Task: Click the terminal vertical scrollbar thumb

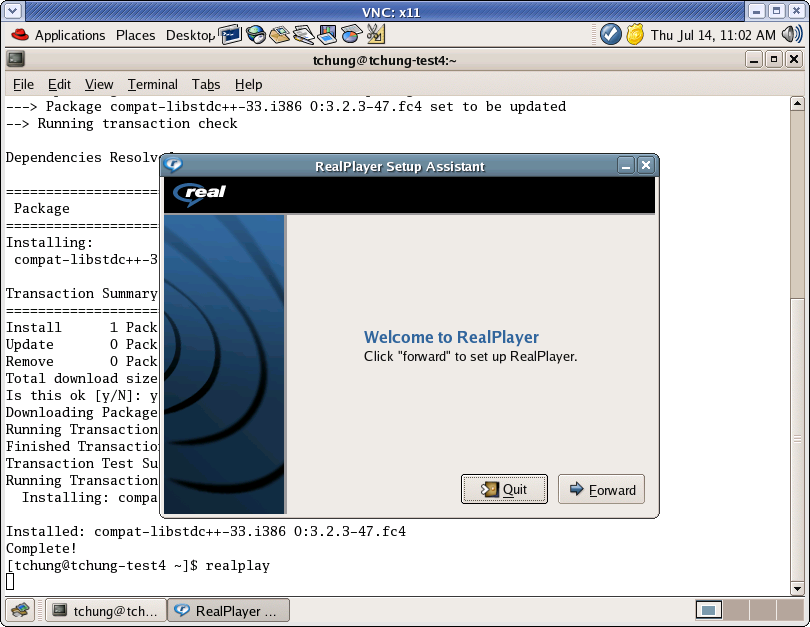Action: [x=797, y=440]
